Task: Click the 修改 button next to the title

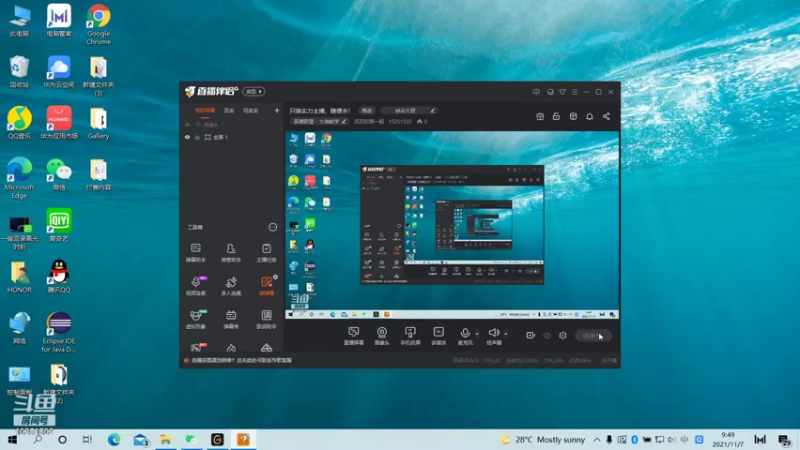Action: pos(367,110)
